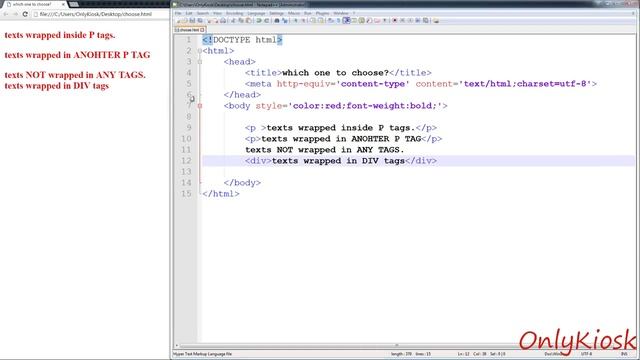Click Synchronize Vertical Scrolling icon
Screen dimensions: 640x360
coord(313,20)
